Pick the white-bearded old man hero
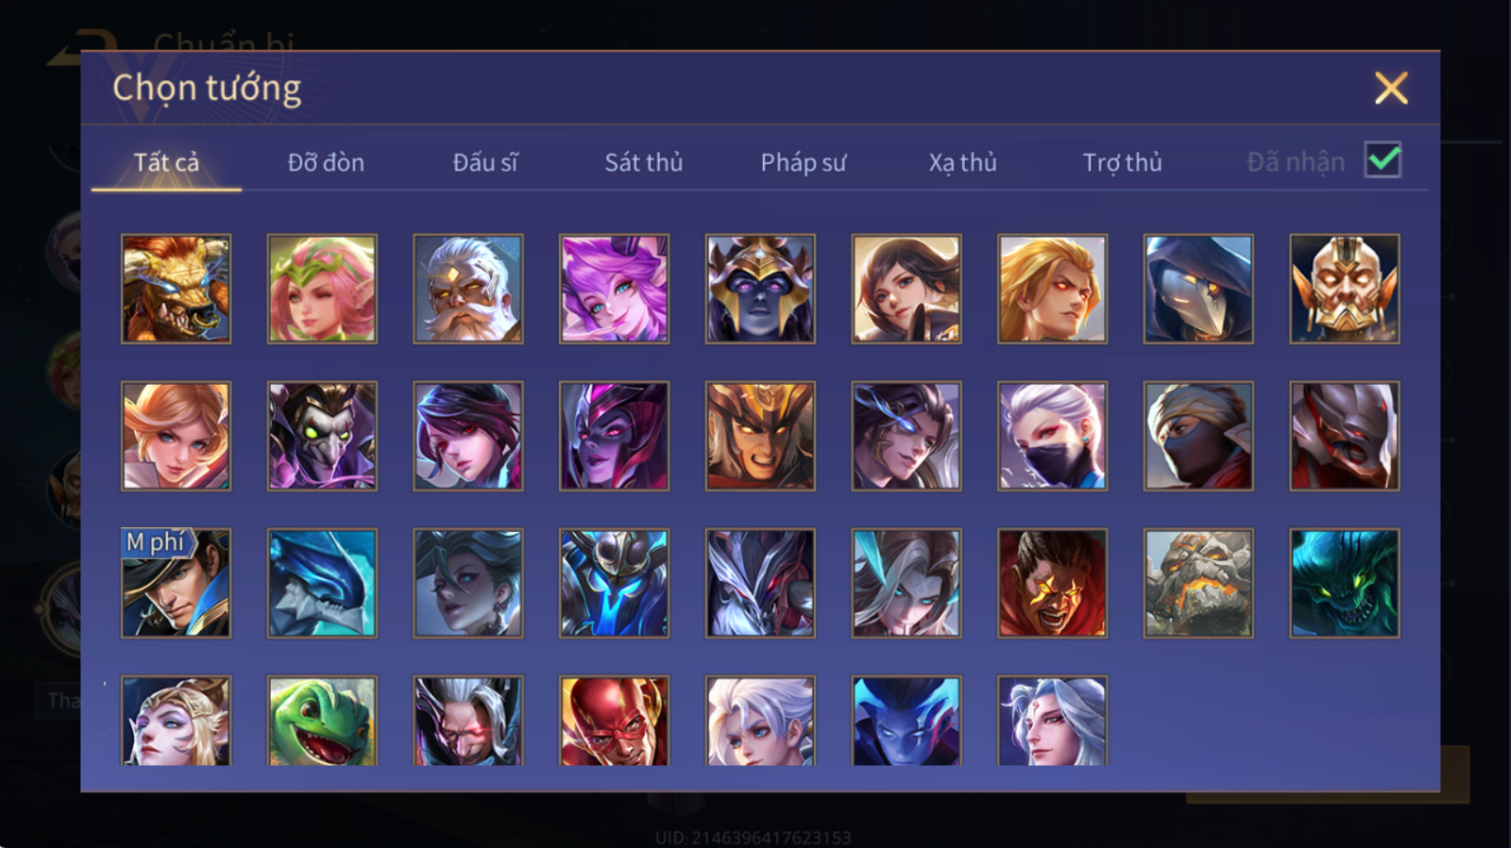This screenshot has height=848, width=1511. click(x=468, y=289)
